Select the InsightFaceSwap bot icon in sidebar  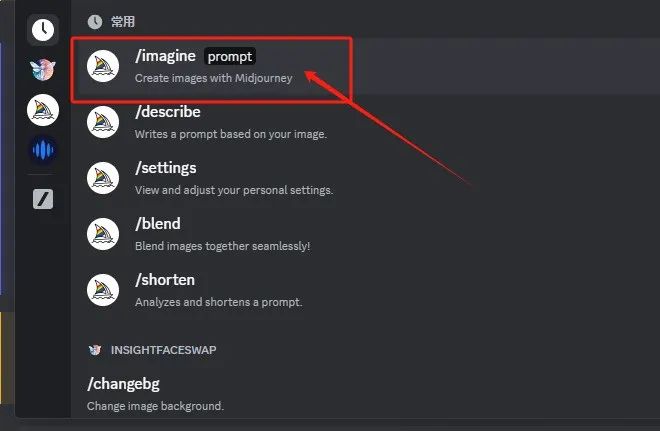(x=43, y=69)
